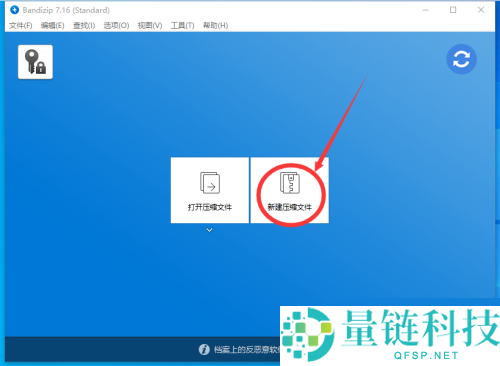This screenshot has height=366, width=500.
Task: Minimize the Bandizip window
Action: [x=426, y=10]
